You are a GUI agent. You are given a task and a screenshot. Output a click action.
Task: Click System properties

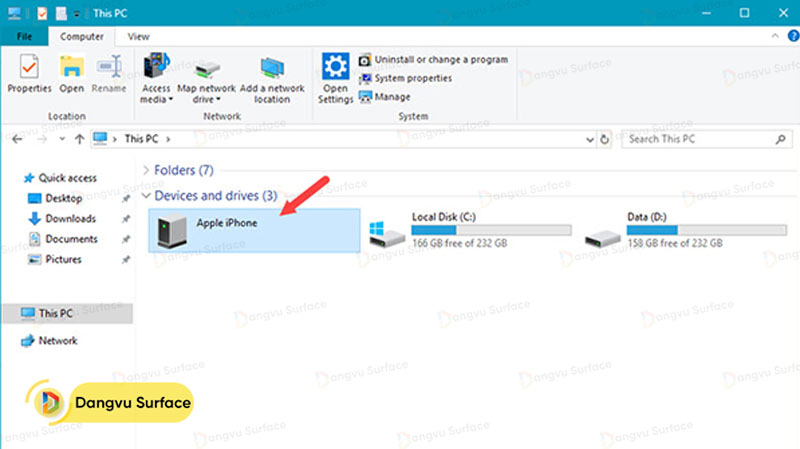pos(406,78)
